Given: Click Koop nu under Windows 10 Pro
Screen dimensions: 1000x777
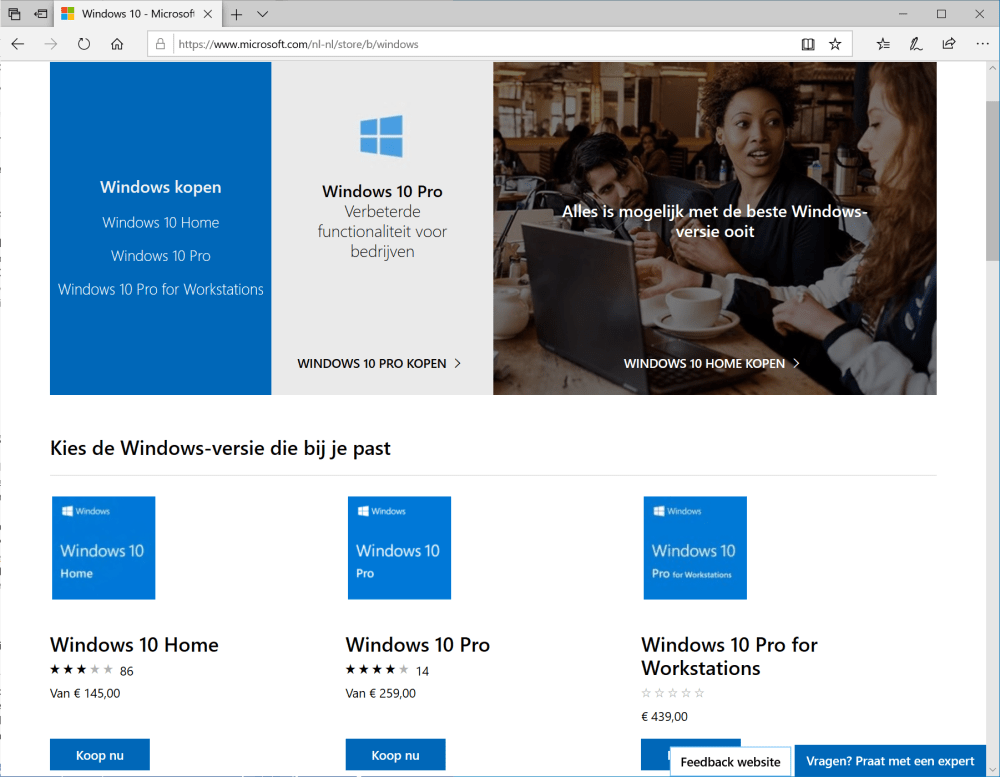Looking at the screenshot, I should 395,755.
